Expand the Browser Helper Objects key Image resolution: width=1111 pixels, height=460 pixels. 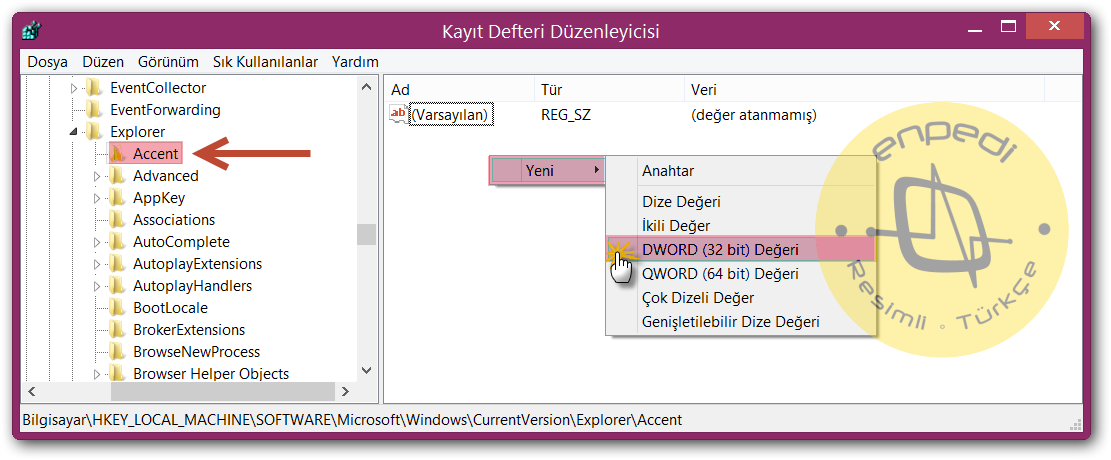click(x=97, y=374)
